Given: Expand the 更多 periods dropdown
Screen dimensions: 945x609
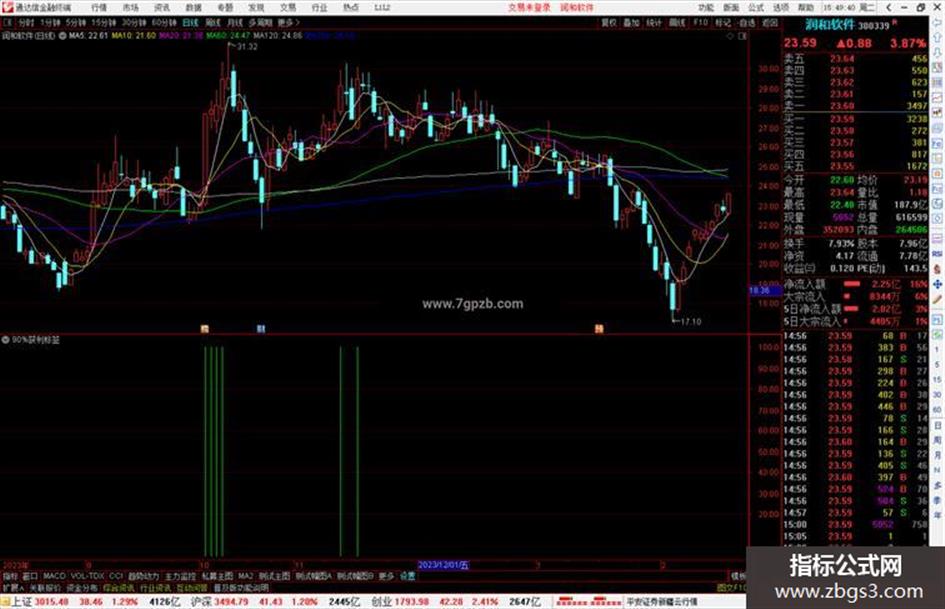Looking at the screenshot, I should (288, 23).
